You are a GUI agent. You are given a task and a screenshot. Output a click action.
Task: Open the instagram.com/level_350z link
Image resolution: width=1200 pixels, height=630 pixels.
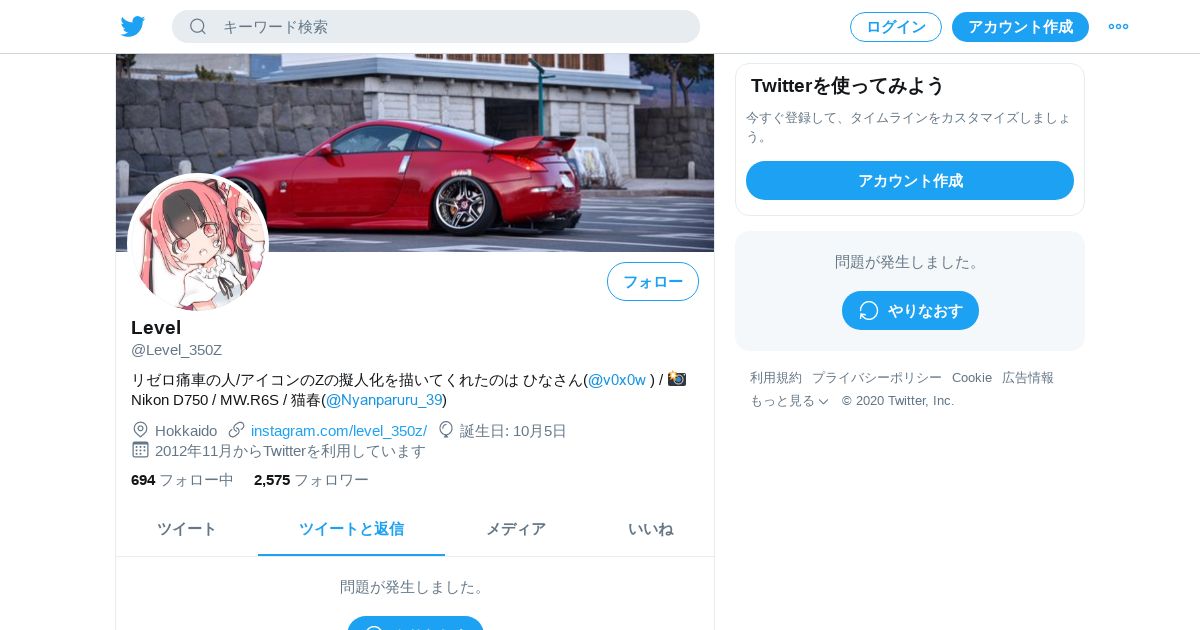click(x=339, y=431)
